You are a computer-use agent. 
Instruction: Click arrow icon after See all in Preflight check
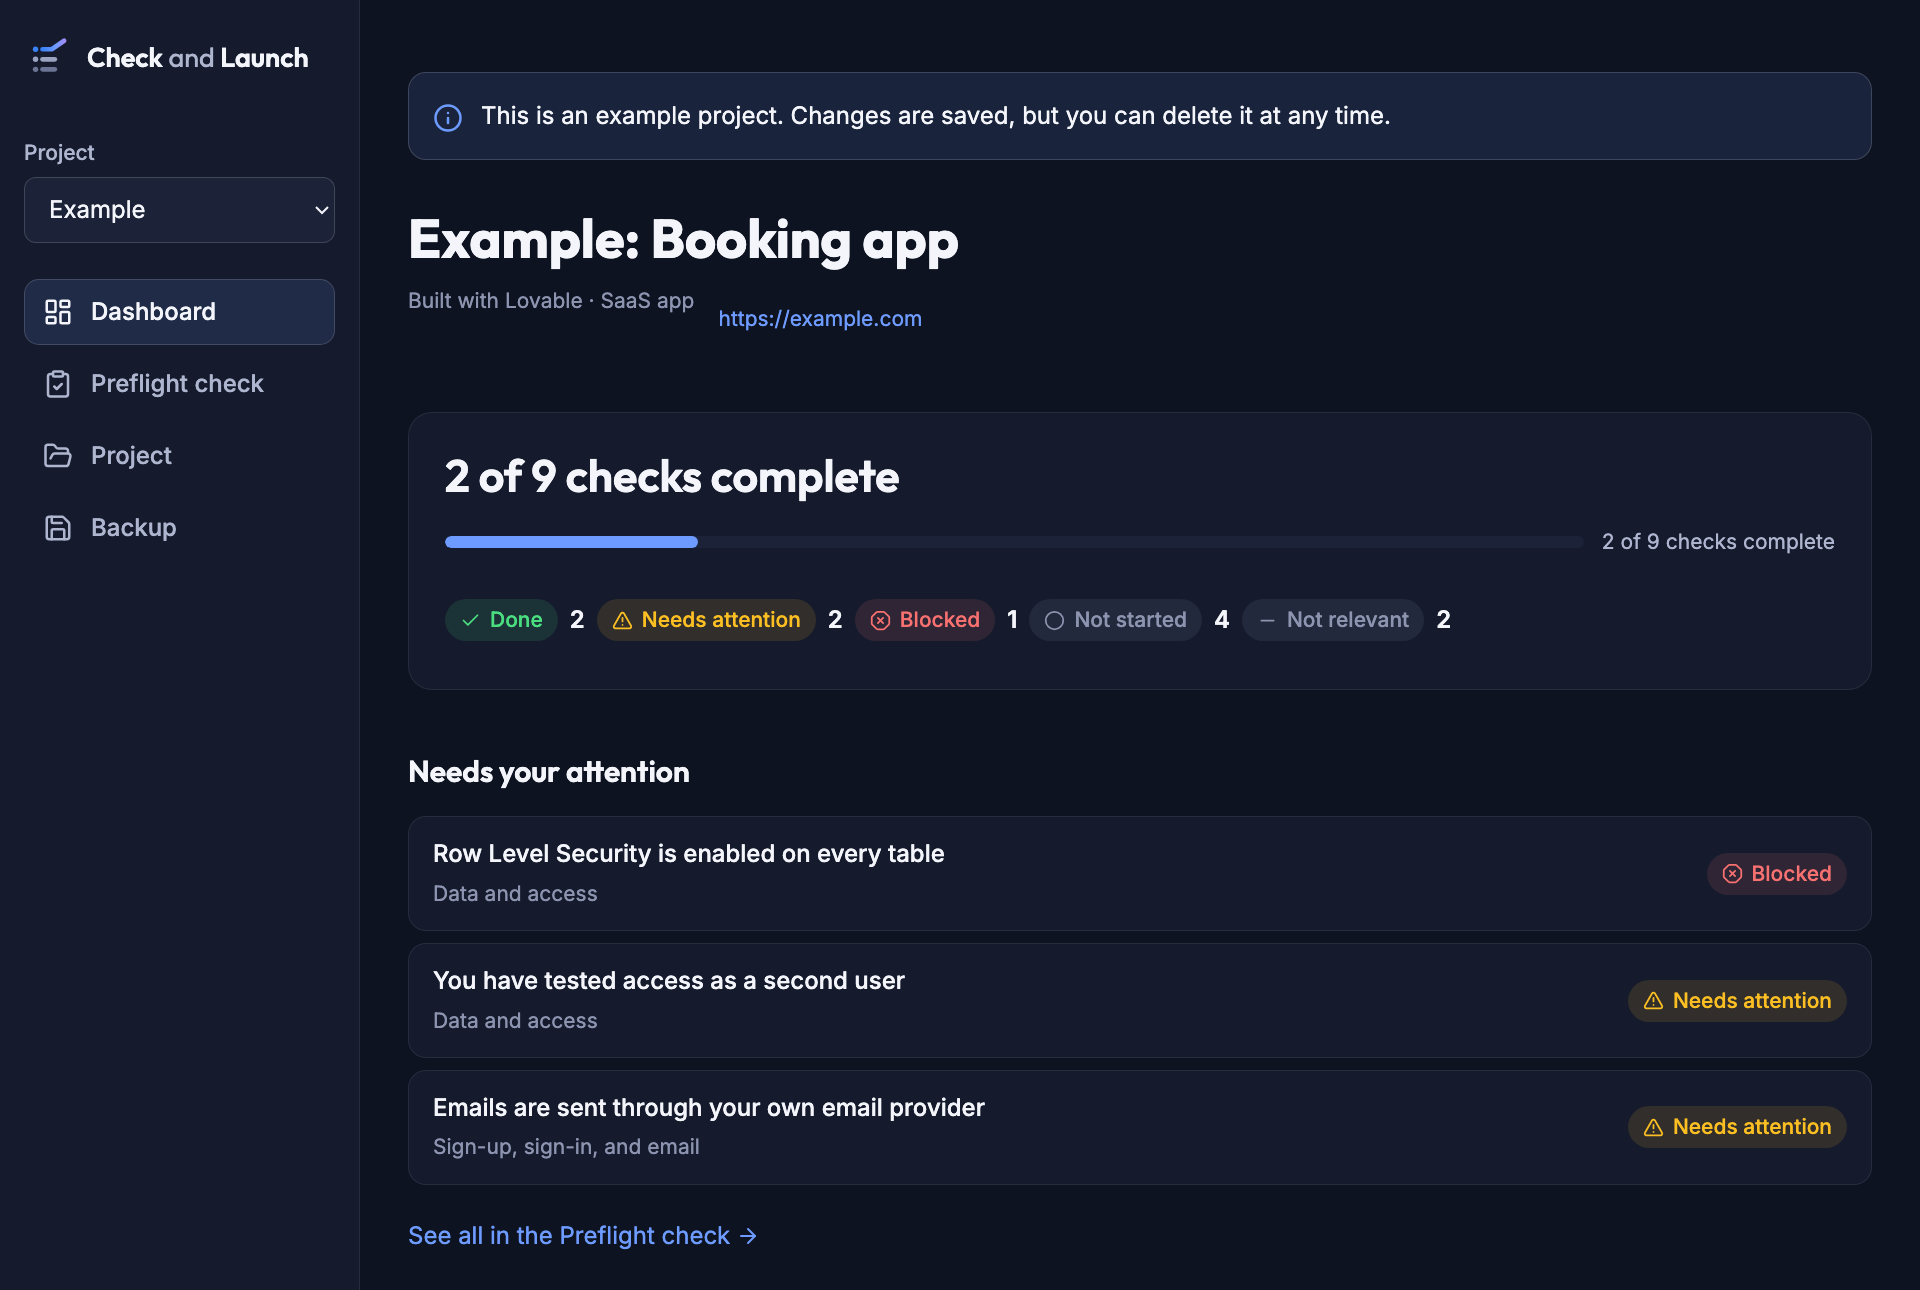point(748,1237)
